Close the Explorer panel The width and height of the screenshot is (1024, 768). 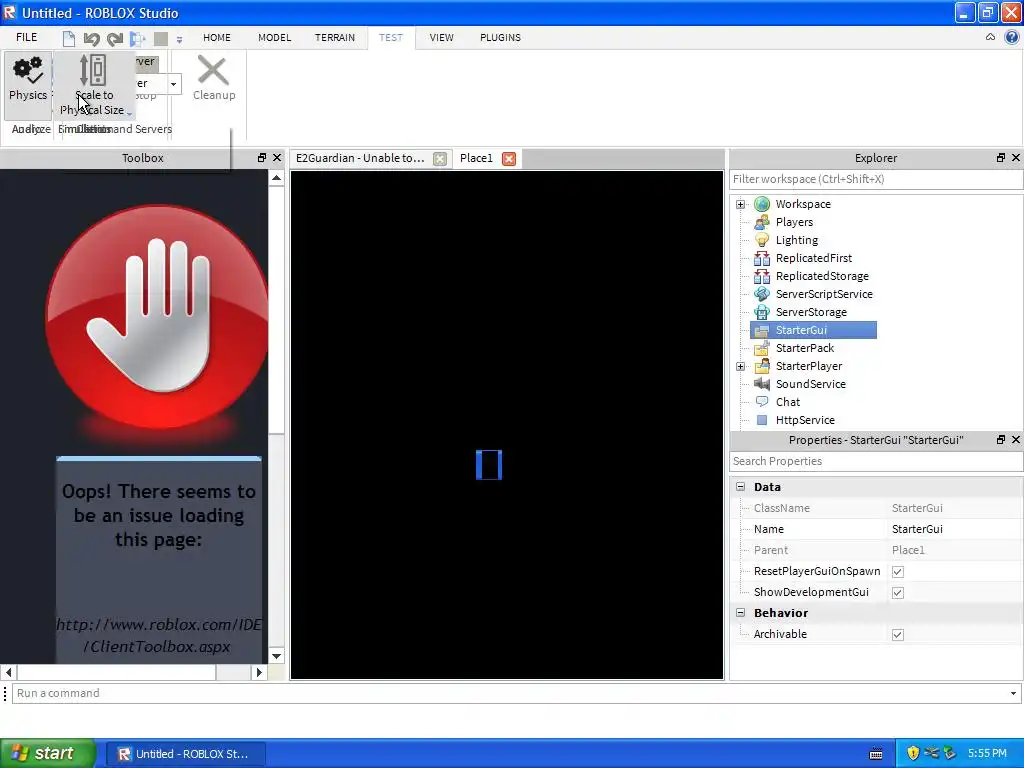click(x=1016, y=157)
